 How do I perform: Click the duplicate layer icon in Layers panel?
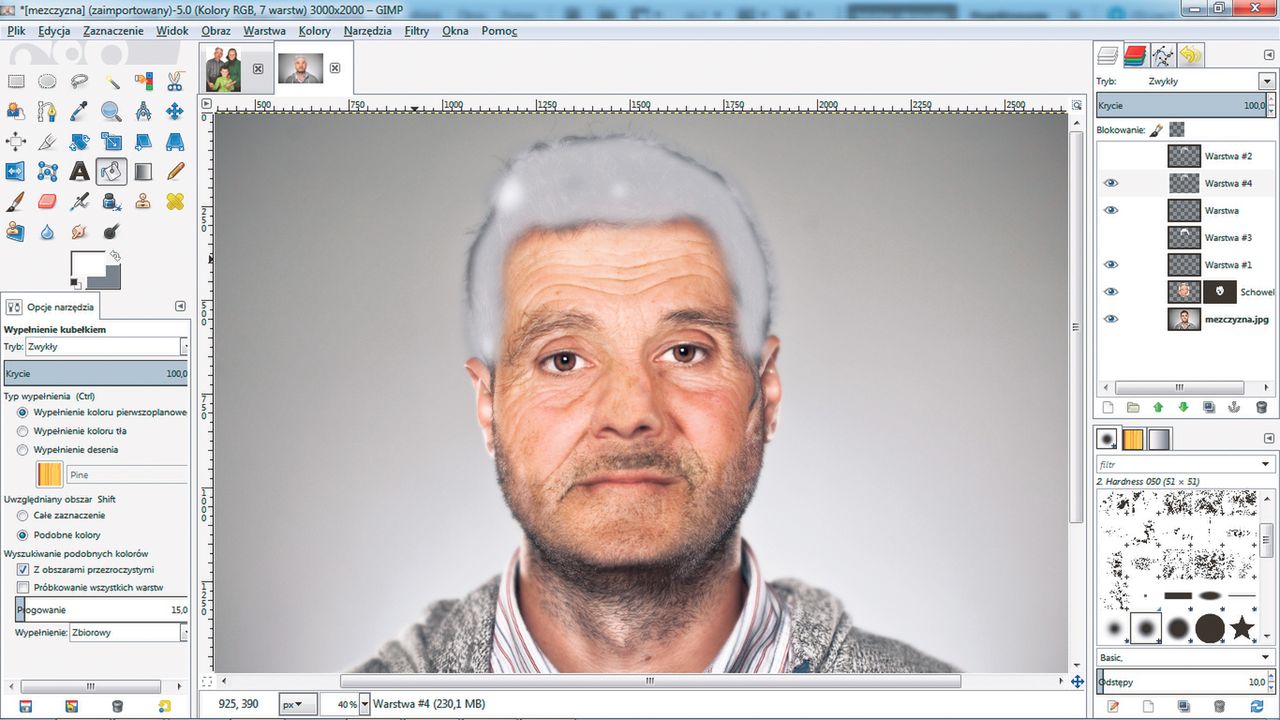pos(1209,407)
